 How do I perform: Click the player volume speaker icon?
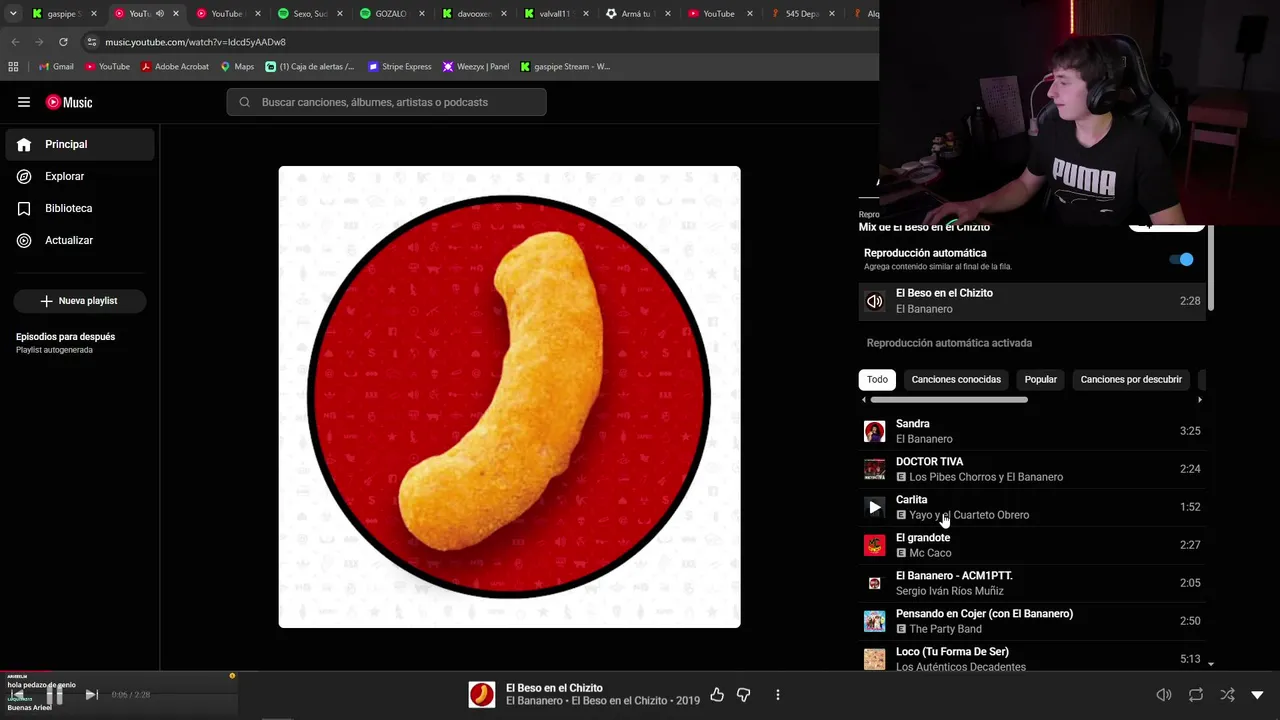point(1164,695)
